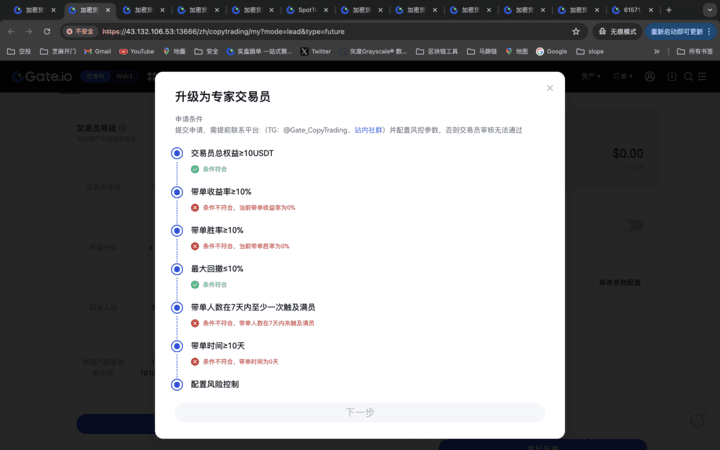Open the 所有书签 folder
This screenshot has height=450, width=720.
click(x=695, y=51)
